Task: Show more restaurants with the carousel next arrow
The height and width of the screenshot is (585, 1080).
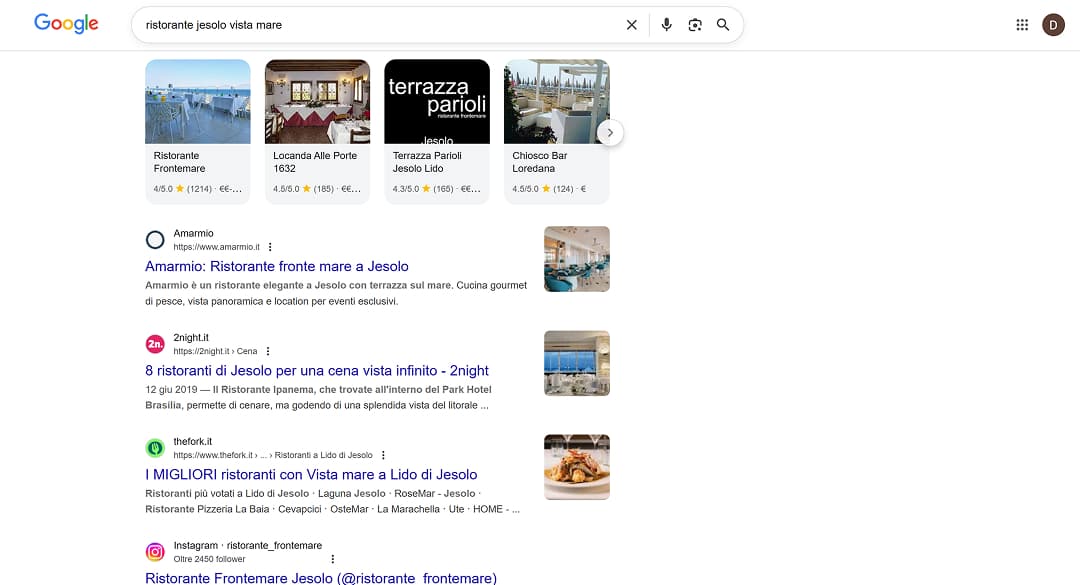Action: click(x=610, y=132)
